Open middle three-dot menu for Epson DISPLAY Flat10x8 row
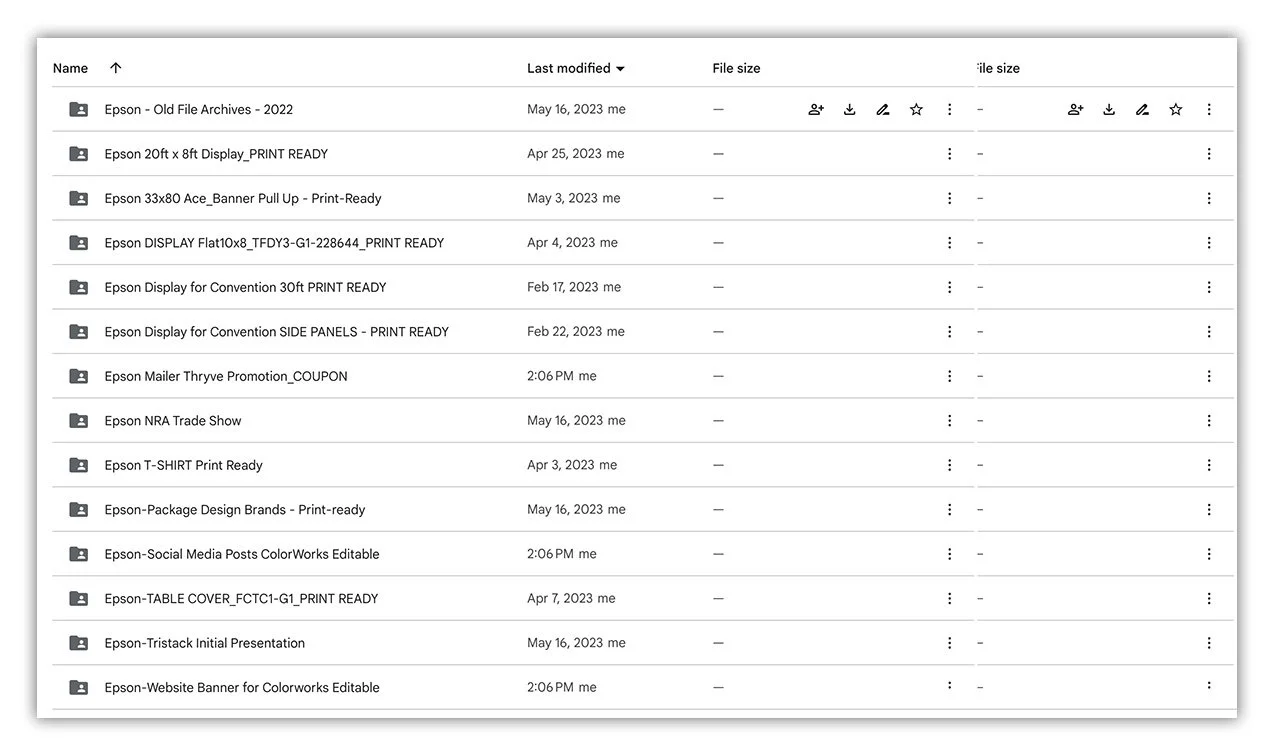Screen dimensions: 1274x756 949,243
